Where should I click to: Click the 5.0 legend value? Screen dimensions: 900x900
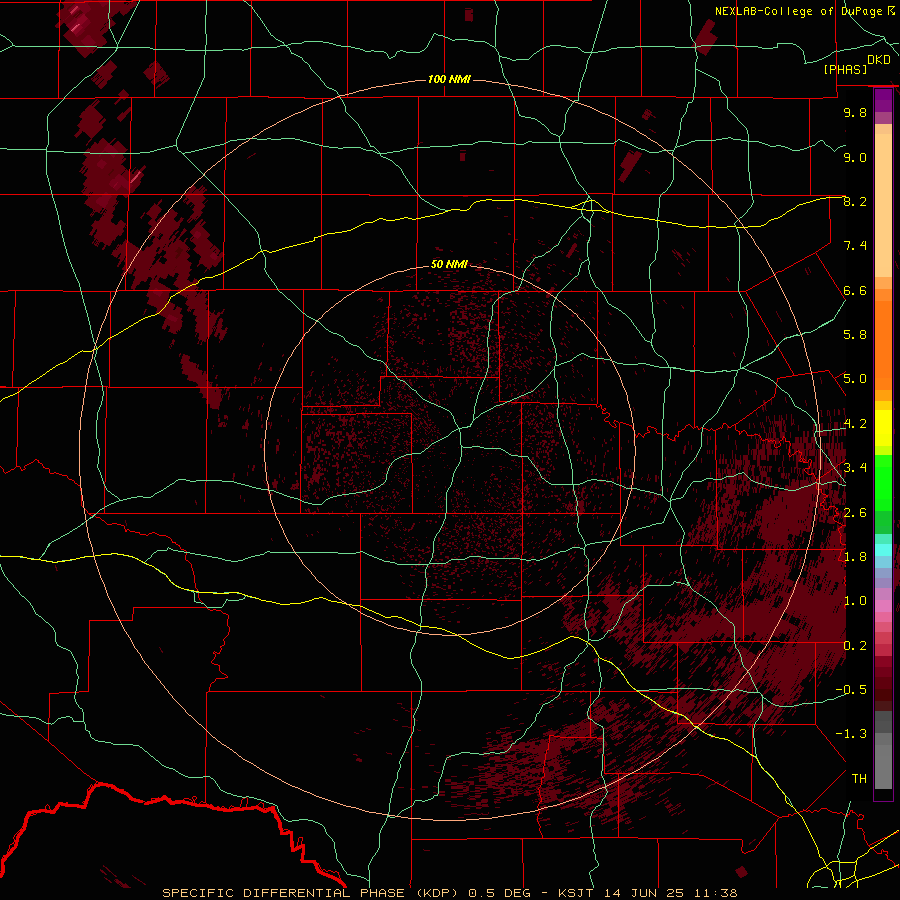click(x=855, y=379)
